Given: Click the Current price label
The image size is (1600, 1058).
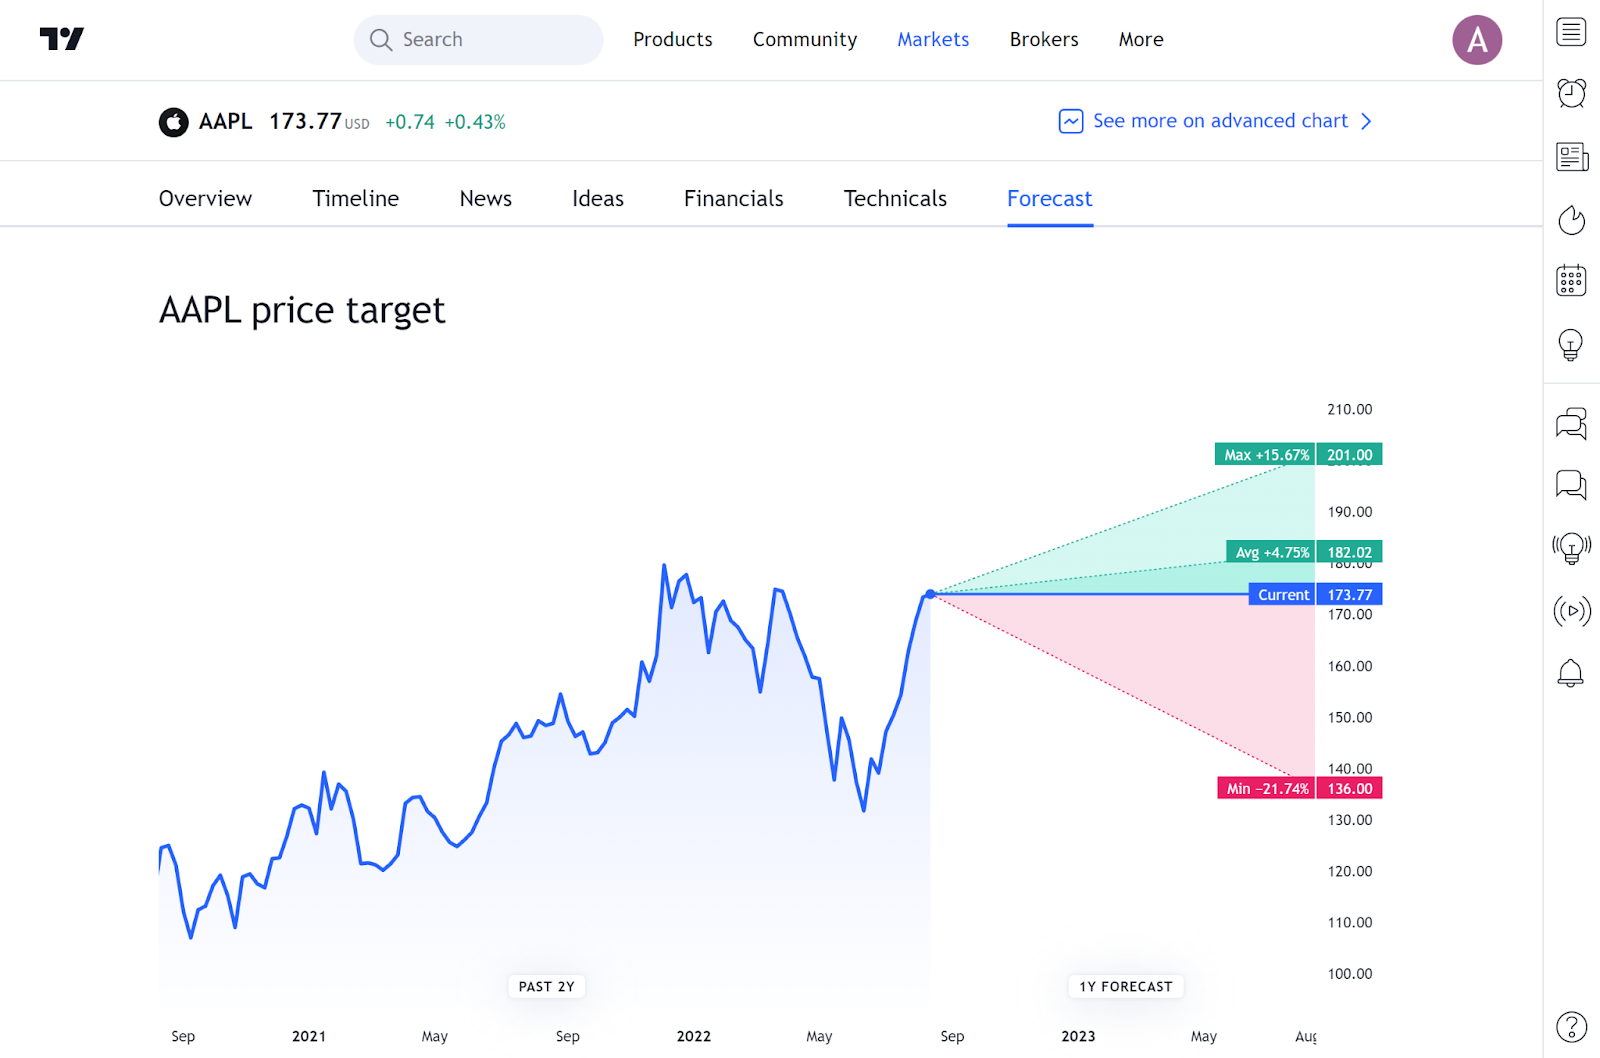Looking at the screenshot, I should (x=1282, y=594).
